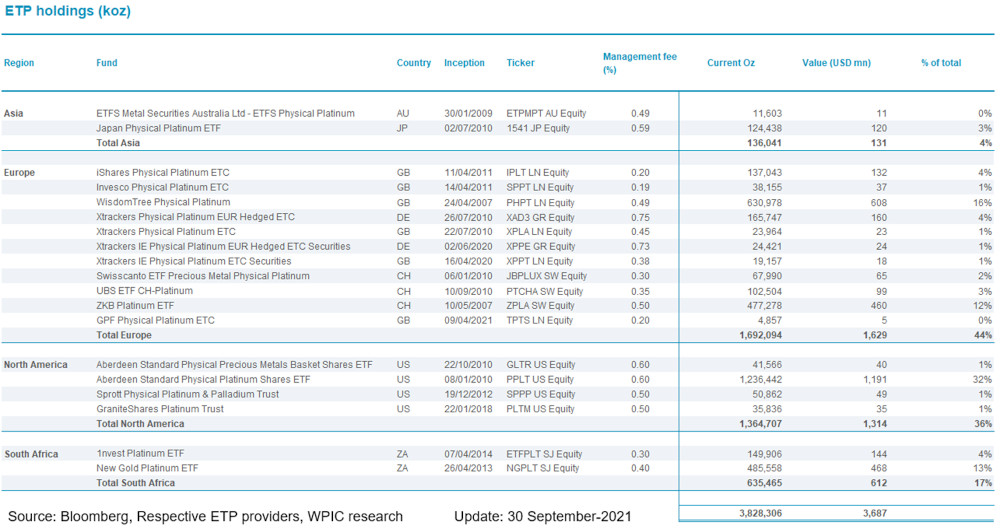This screenshot has width=1000, height=529.
Task: Select the Fund column header
Action: tap(107, 63)
